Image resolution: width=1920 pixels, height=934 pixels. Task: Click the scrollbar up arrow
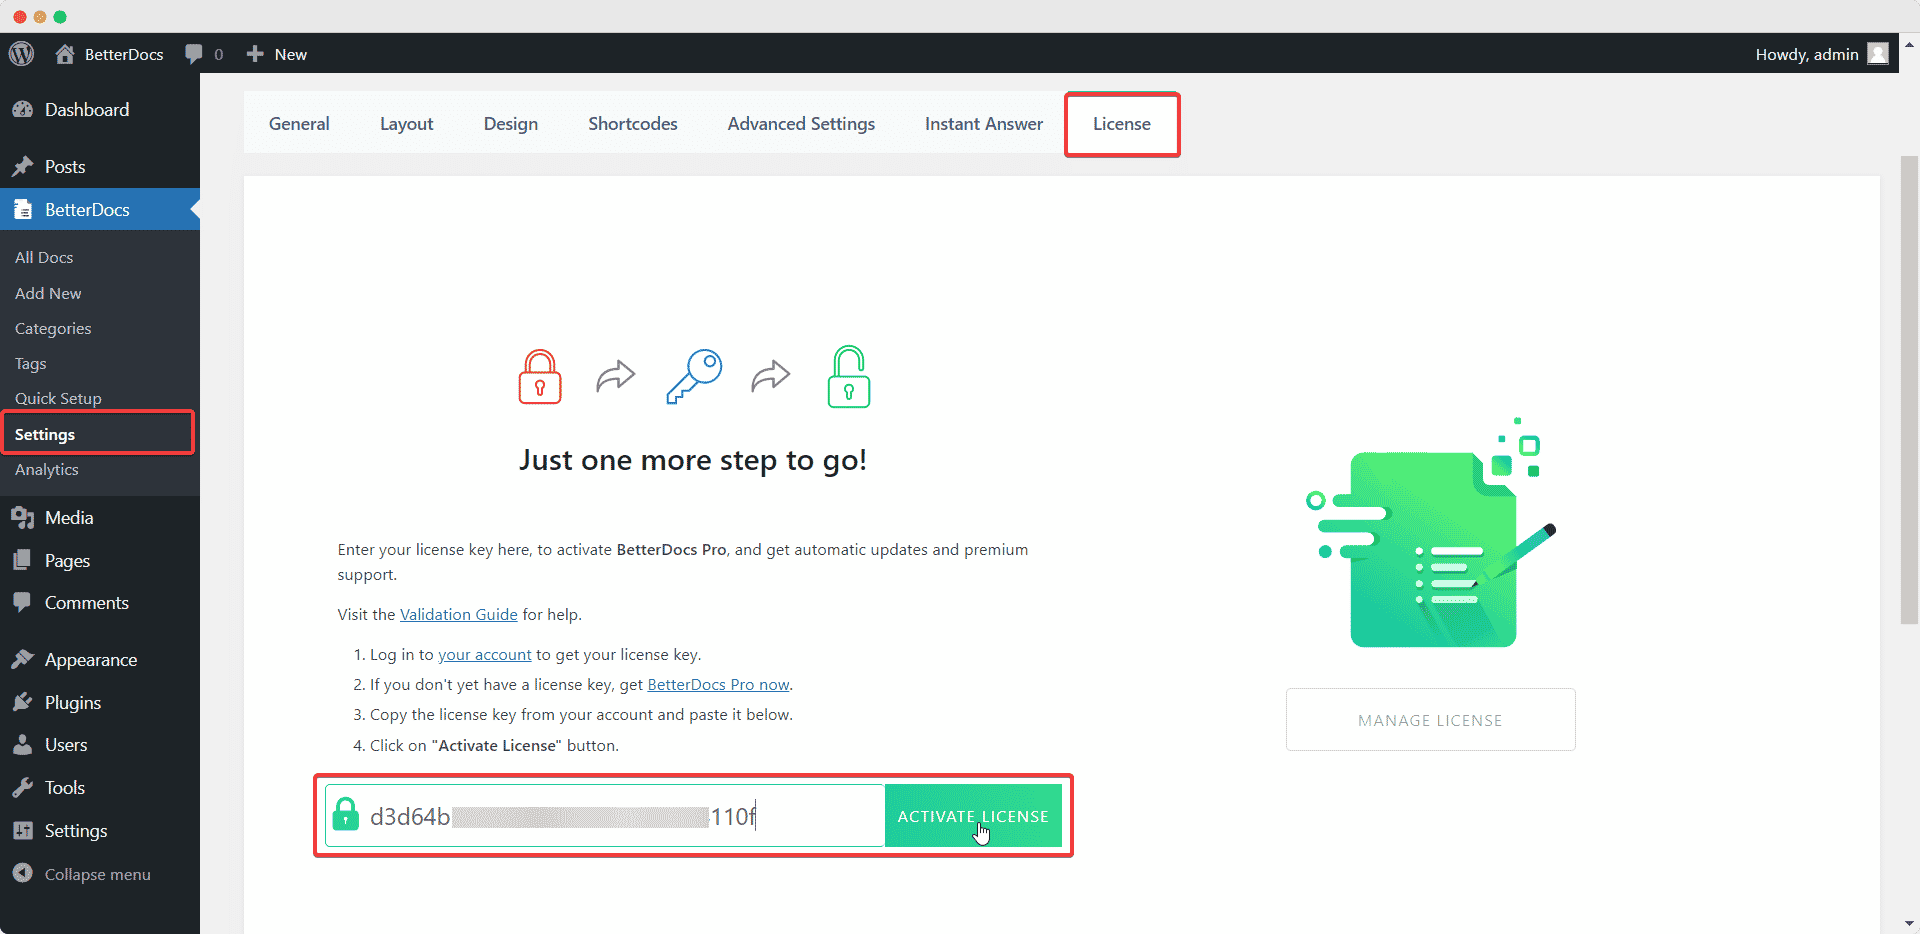(x=1909, y=45)
